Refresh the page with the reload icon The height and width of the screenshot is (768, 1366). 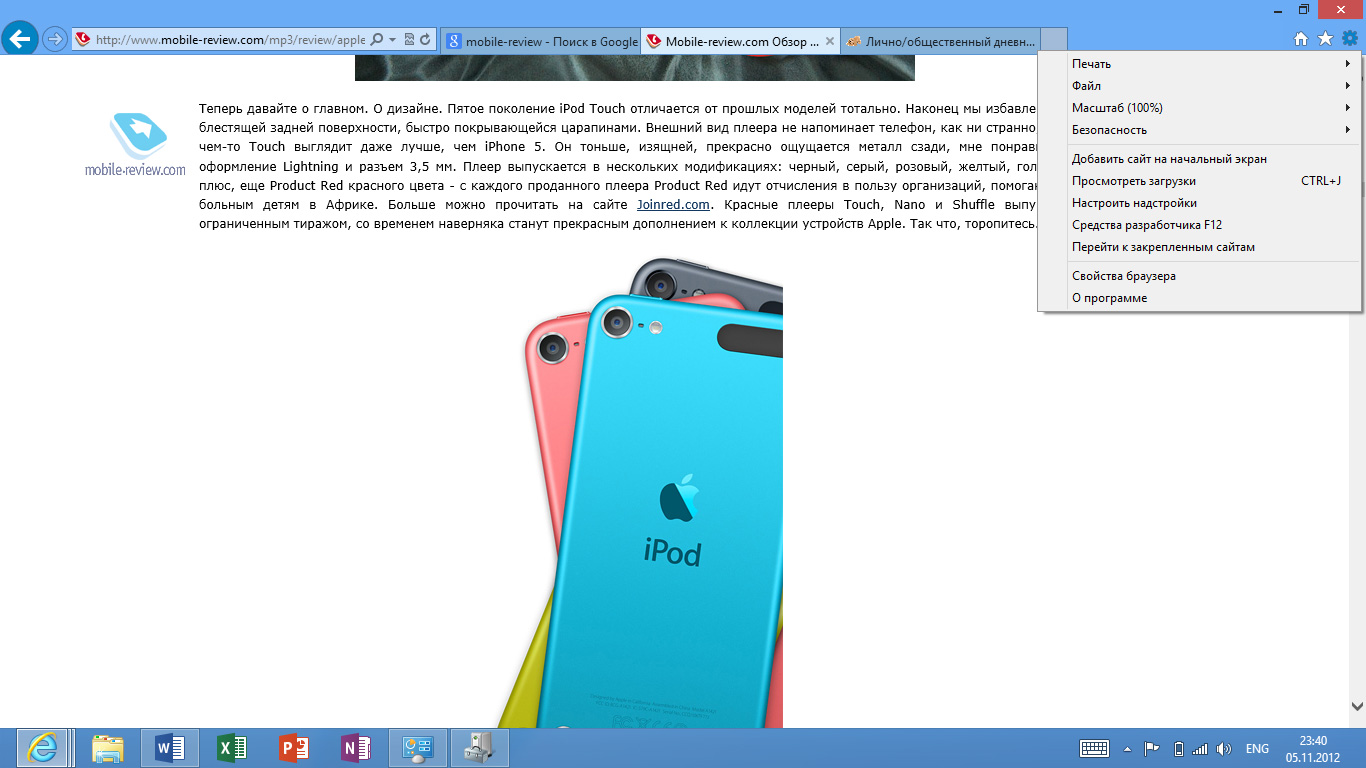[x=425, y=40]
